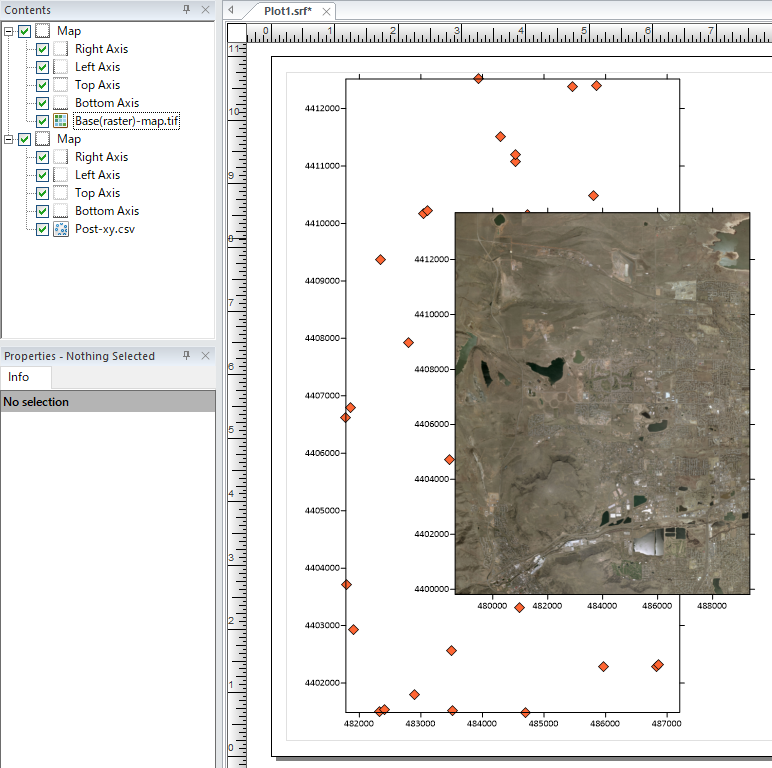The image size is (772, 768).
Task: Uncheck first Map's Left Axis checkbox
Action: pos(42,67)
